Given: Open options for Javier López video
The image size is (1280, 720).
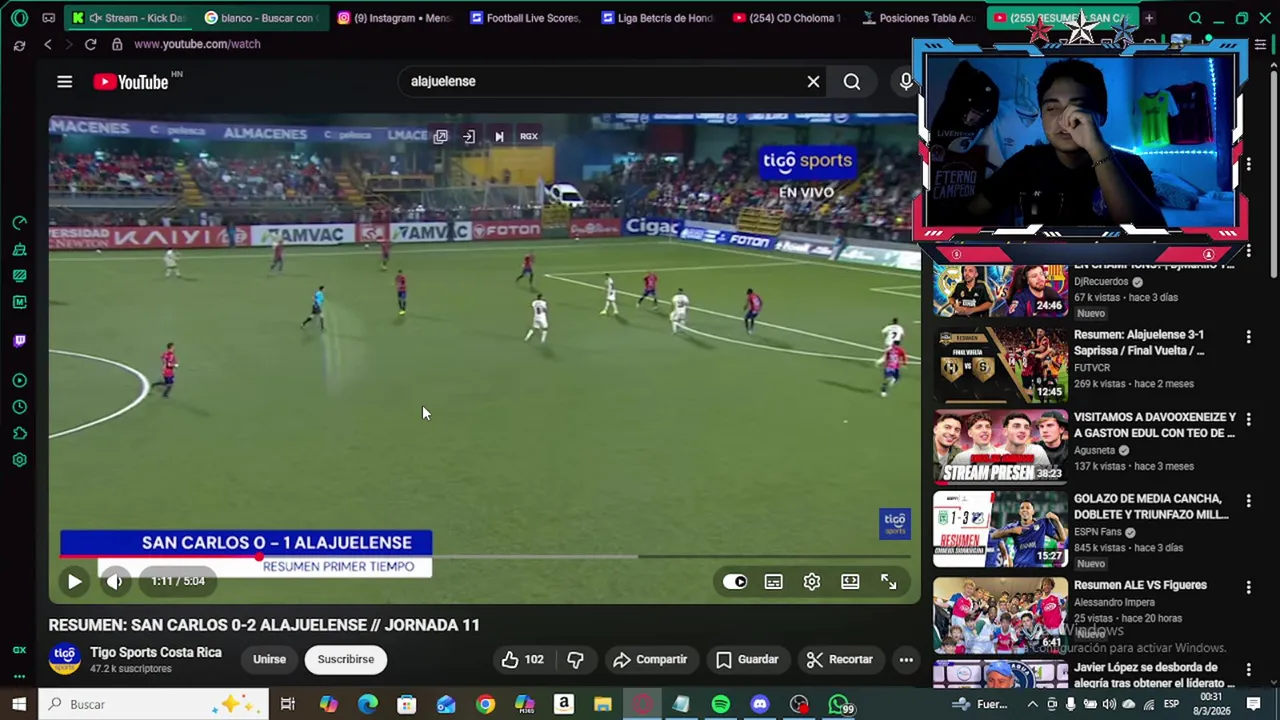Looking at the screenshot, I should pos(1248,669).
